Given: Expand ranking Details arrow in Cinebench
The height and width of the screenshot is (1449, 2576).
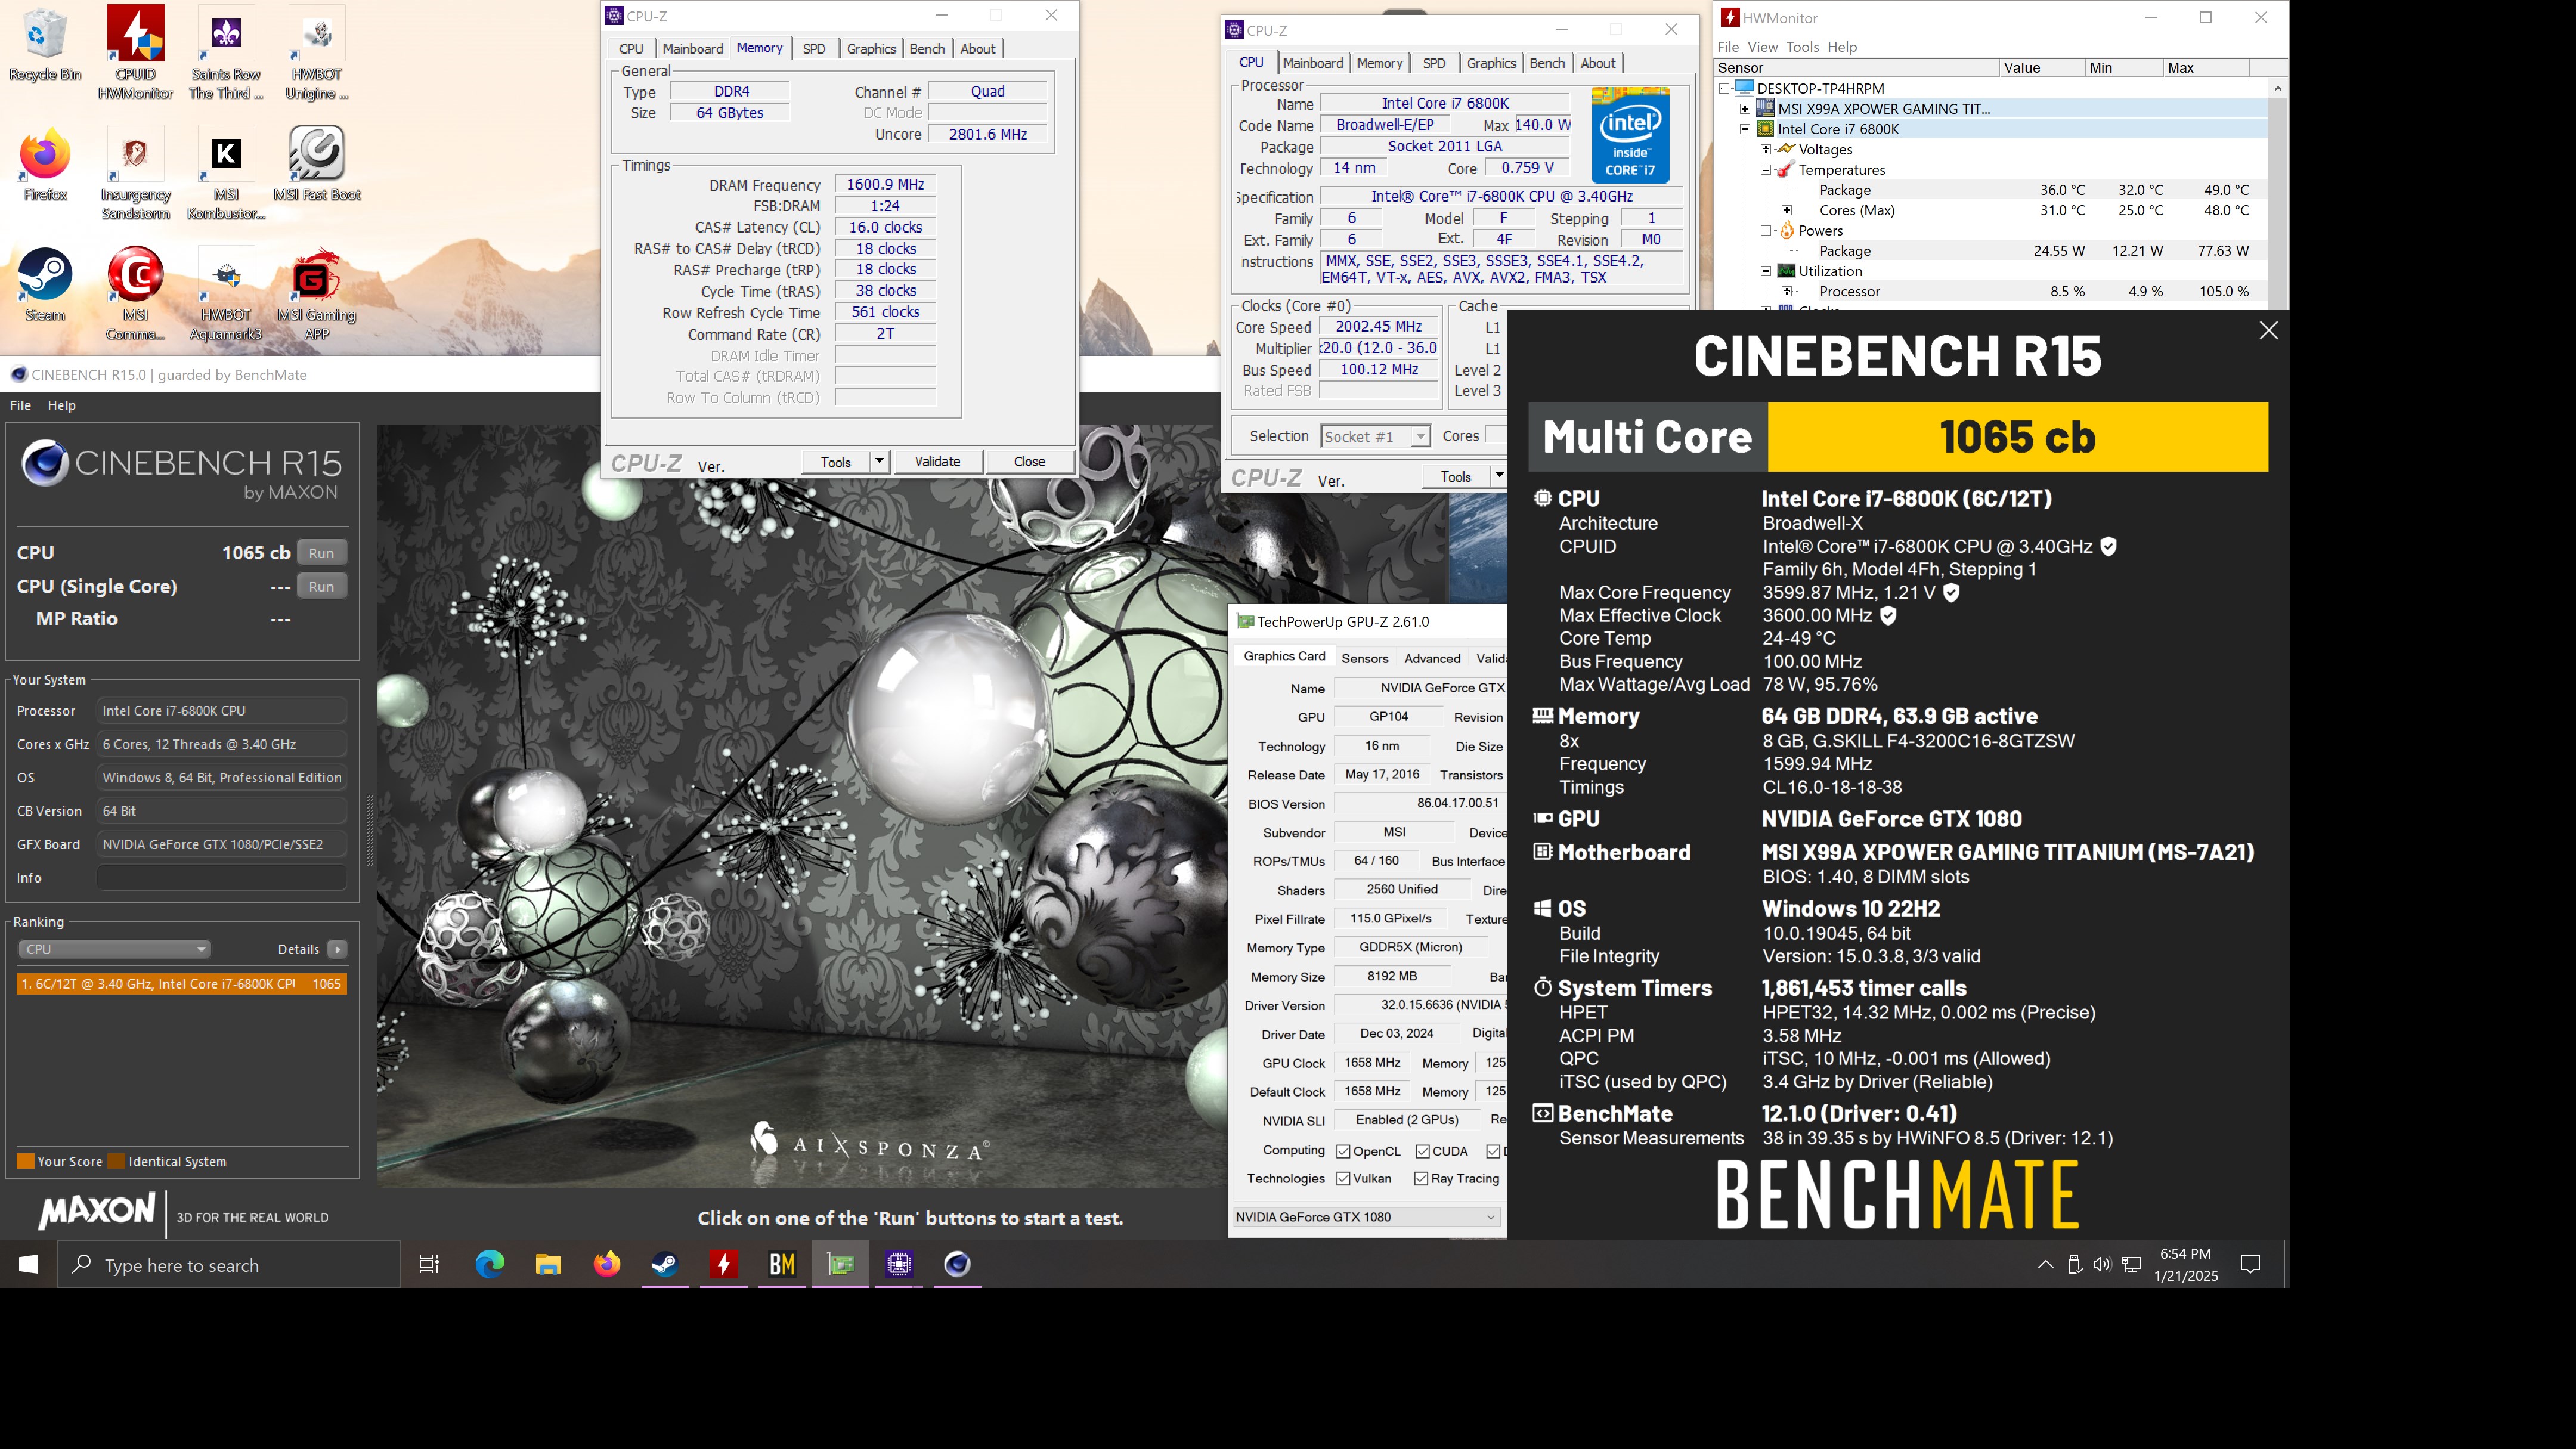Looking at the screenshot, I should [337, 949].
